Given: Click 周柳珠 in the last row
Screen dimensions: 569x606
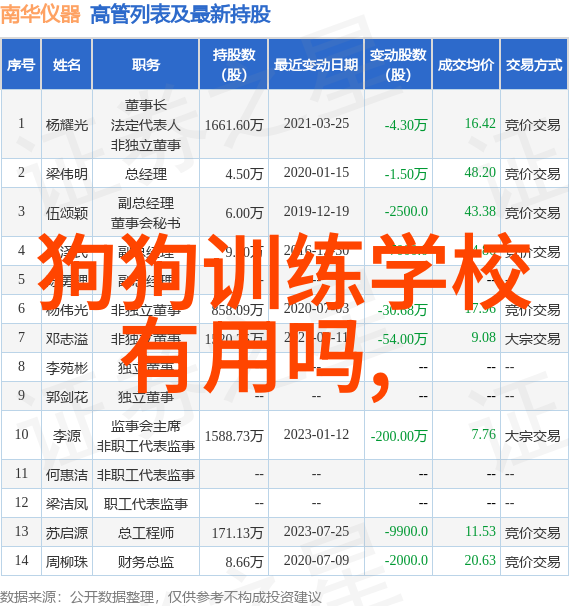Looking at the screenshot, I should click(67, 562).
